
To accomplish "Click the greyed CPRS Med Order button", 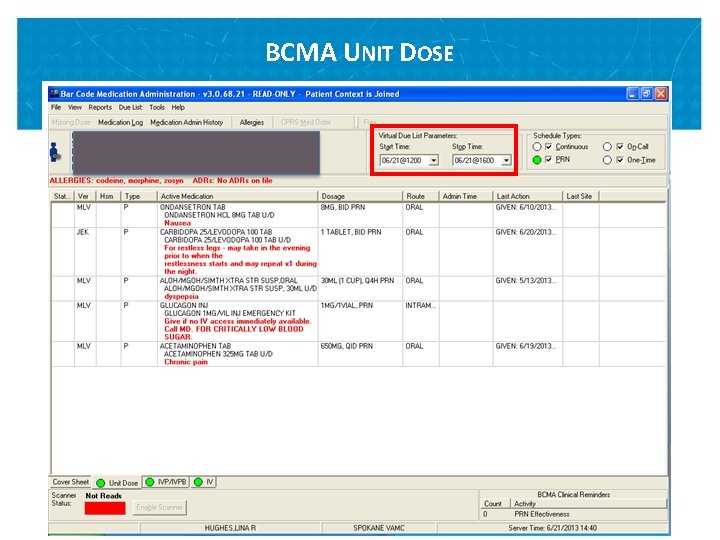I will [306, 122].
